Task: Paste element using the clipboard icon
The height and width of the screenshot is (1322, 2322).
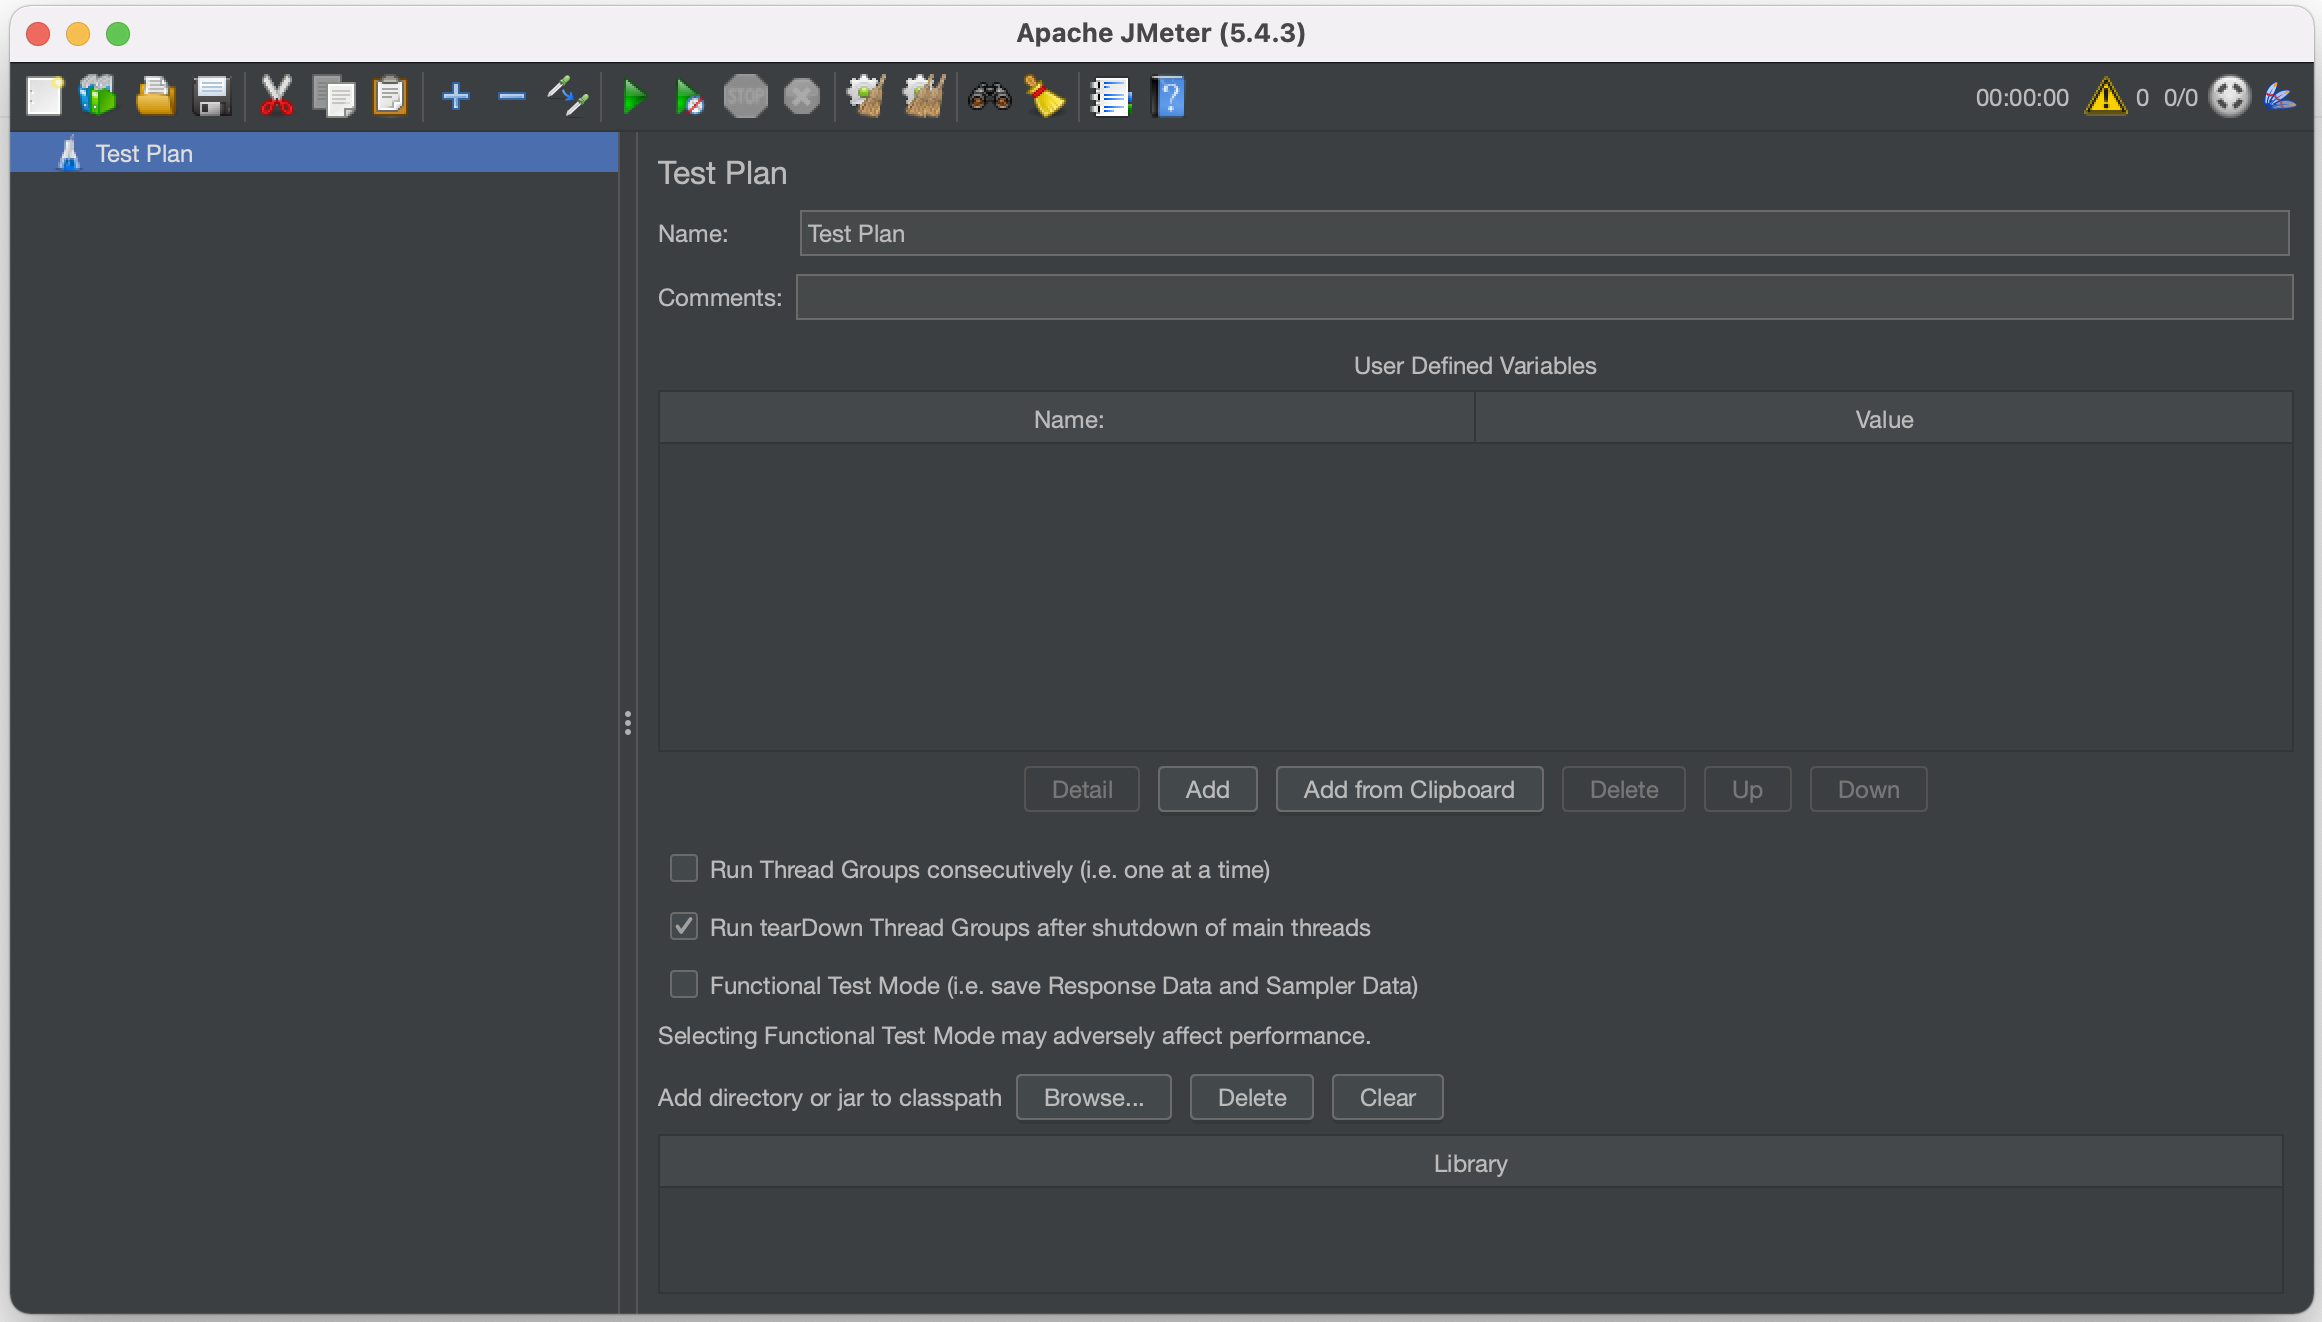Action: pos(390,97)
